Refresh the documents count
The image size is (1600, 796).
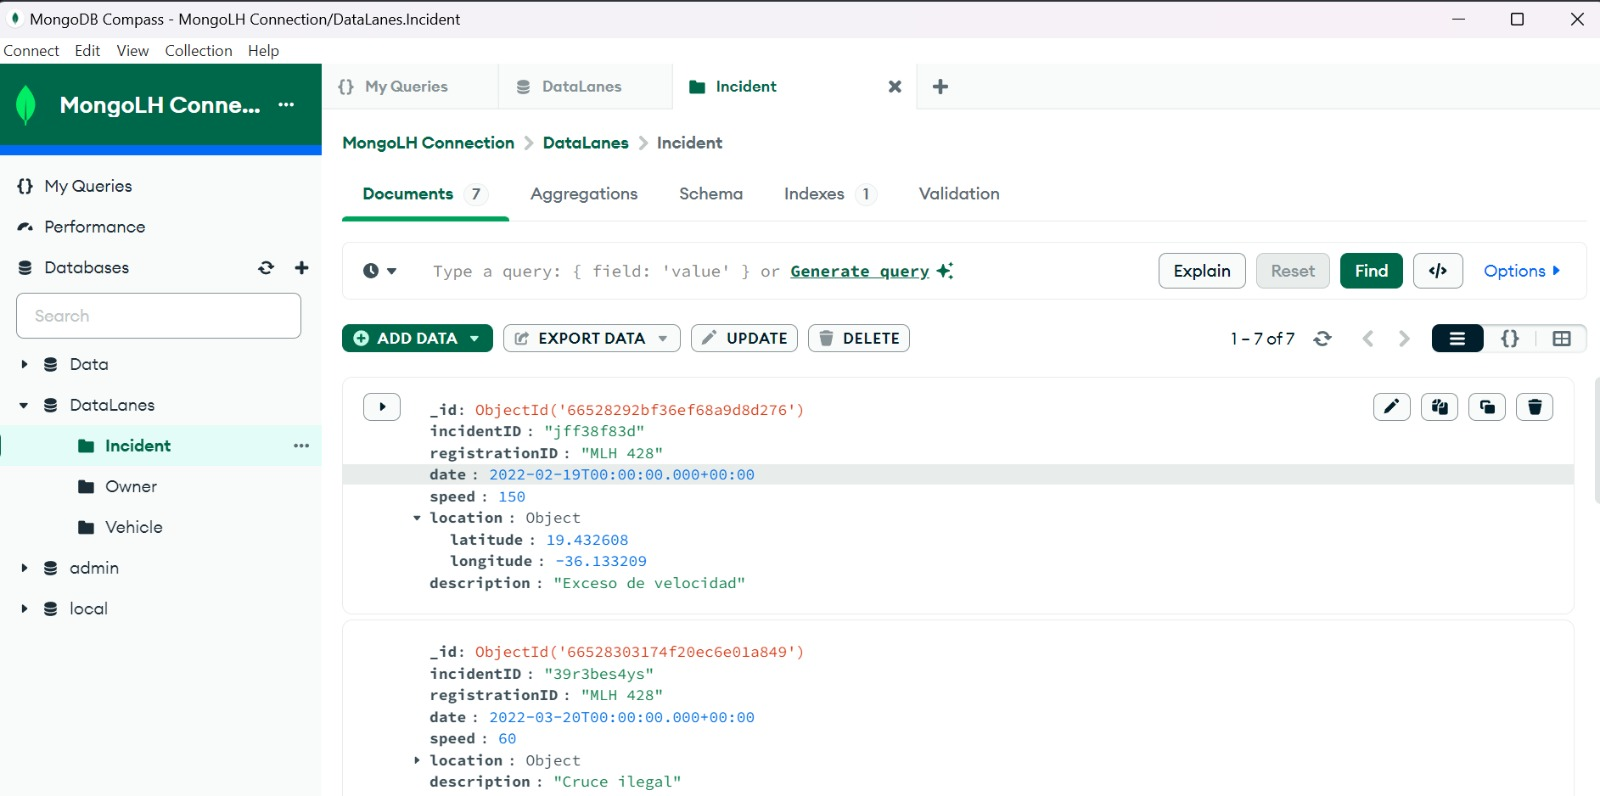point(1322,339)
